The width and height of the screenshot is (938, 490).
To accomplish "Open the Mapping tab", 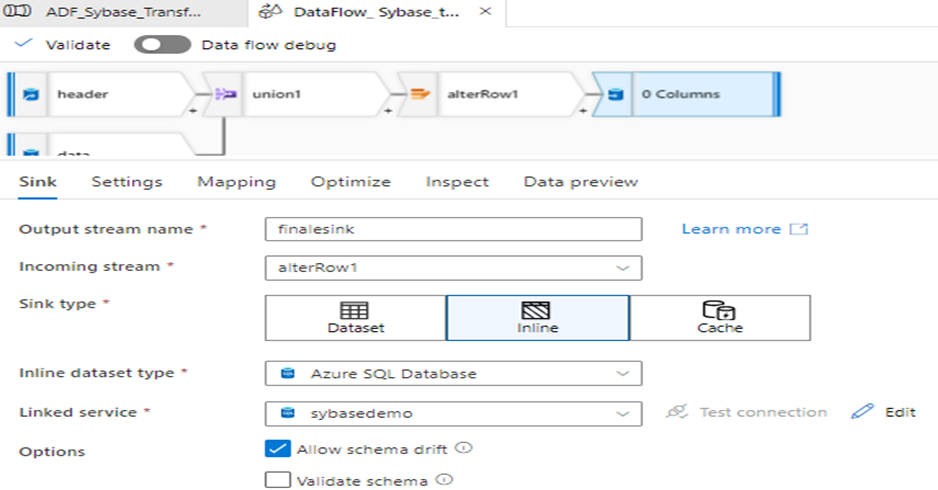I will (237, 181).
